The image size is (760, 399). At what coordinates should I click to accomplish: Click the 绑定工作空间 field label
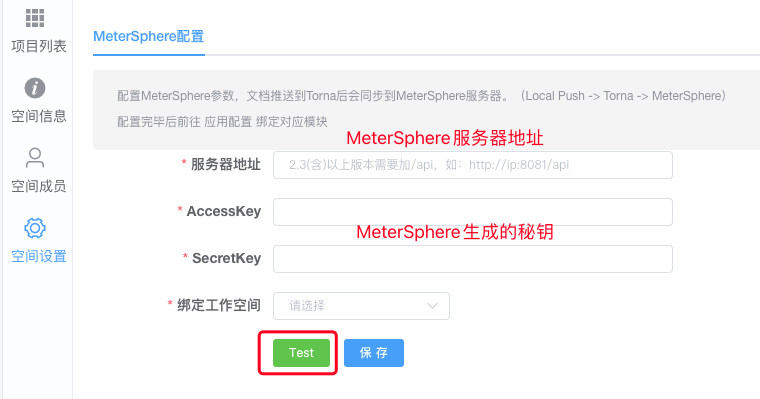[219, 305]
